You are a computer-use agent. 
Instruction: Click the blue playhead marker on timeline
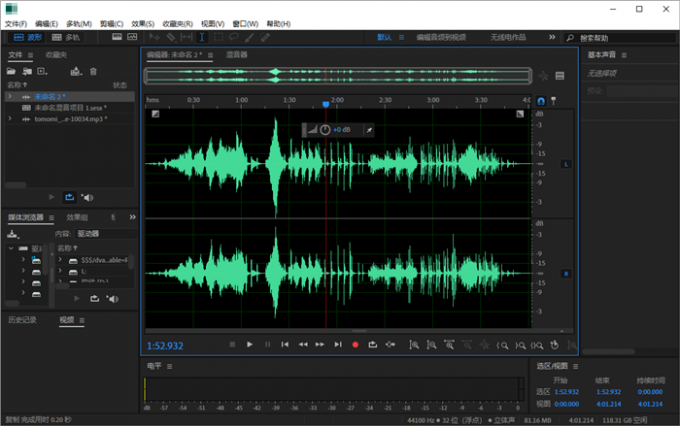(326, 104)
